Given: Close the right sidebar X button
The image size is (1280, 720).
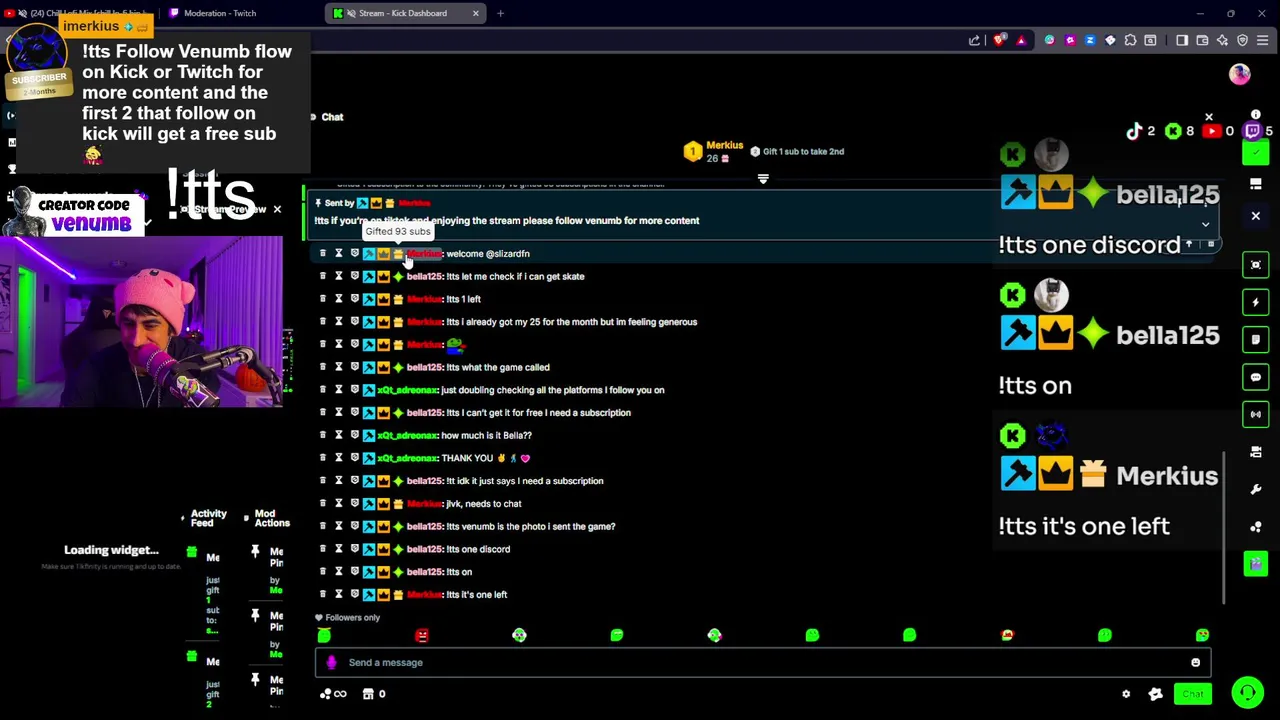Looking at the screenshot, I should click(1256, 216).
